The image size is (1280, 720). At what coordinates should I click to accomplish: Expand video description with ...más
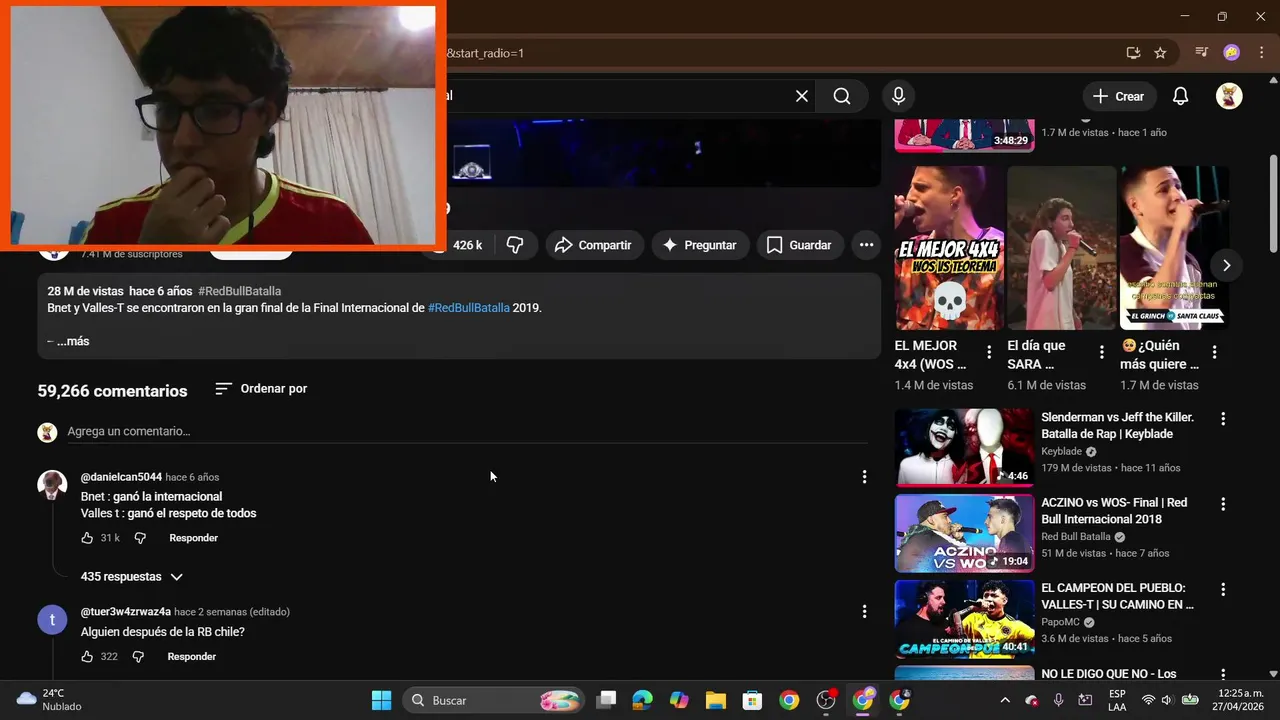click(x=73, y=341)
